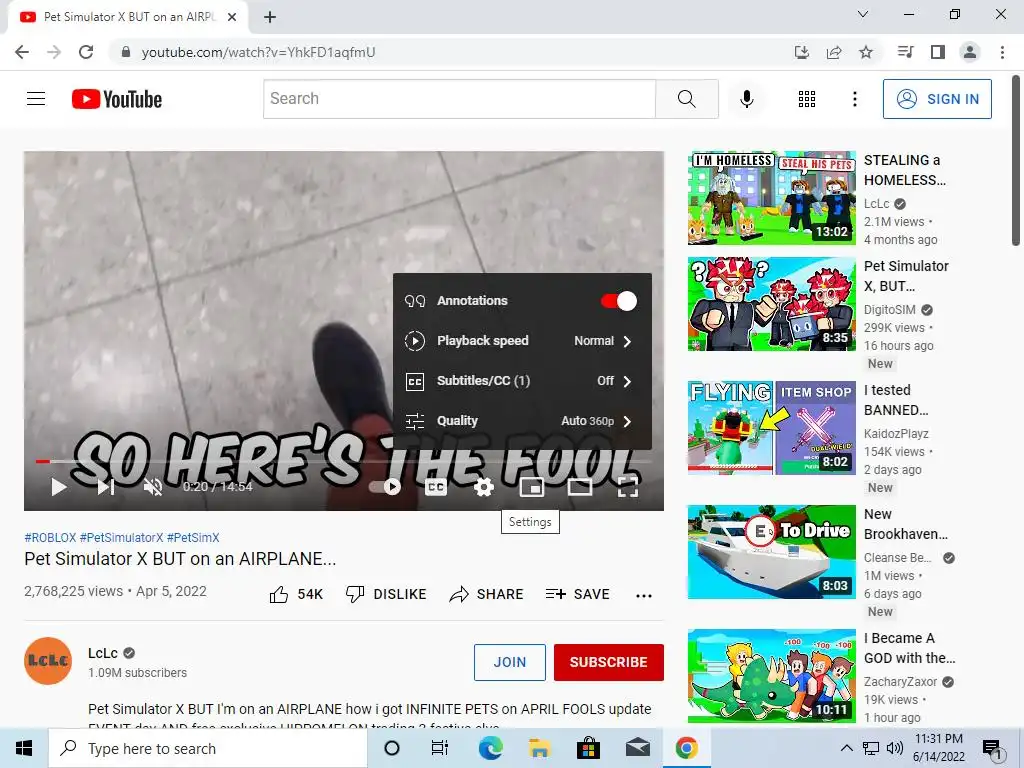Screen dimensions: 1024x768
Task: Start voice search with the microphone icon
Action: tap(746, 99)
